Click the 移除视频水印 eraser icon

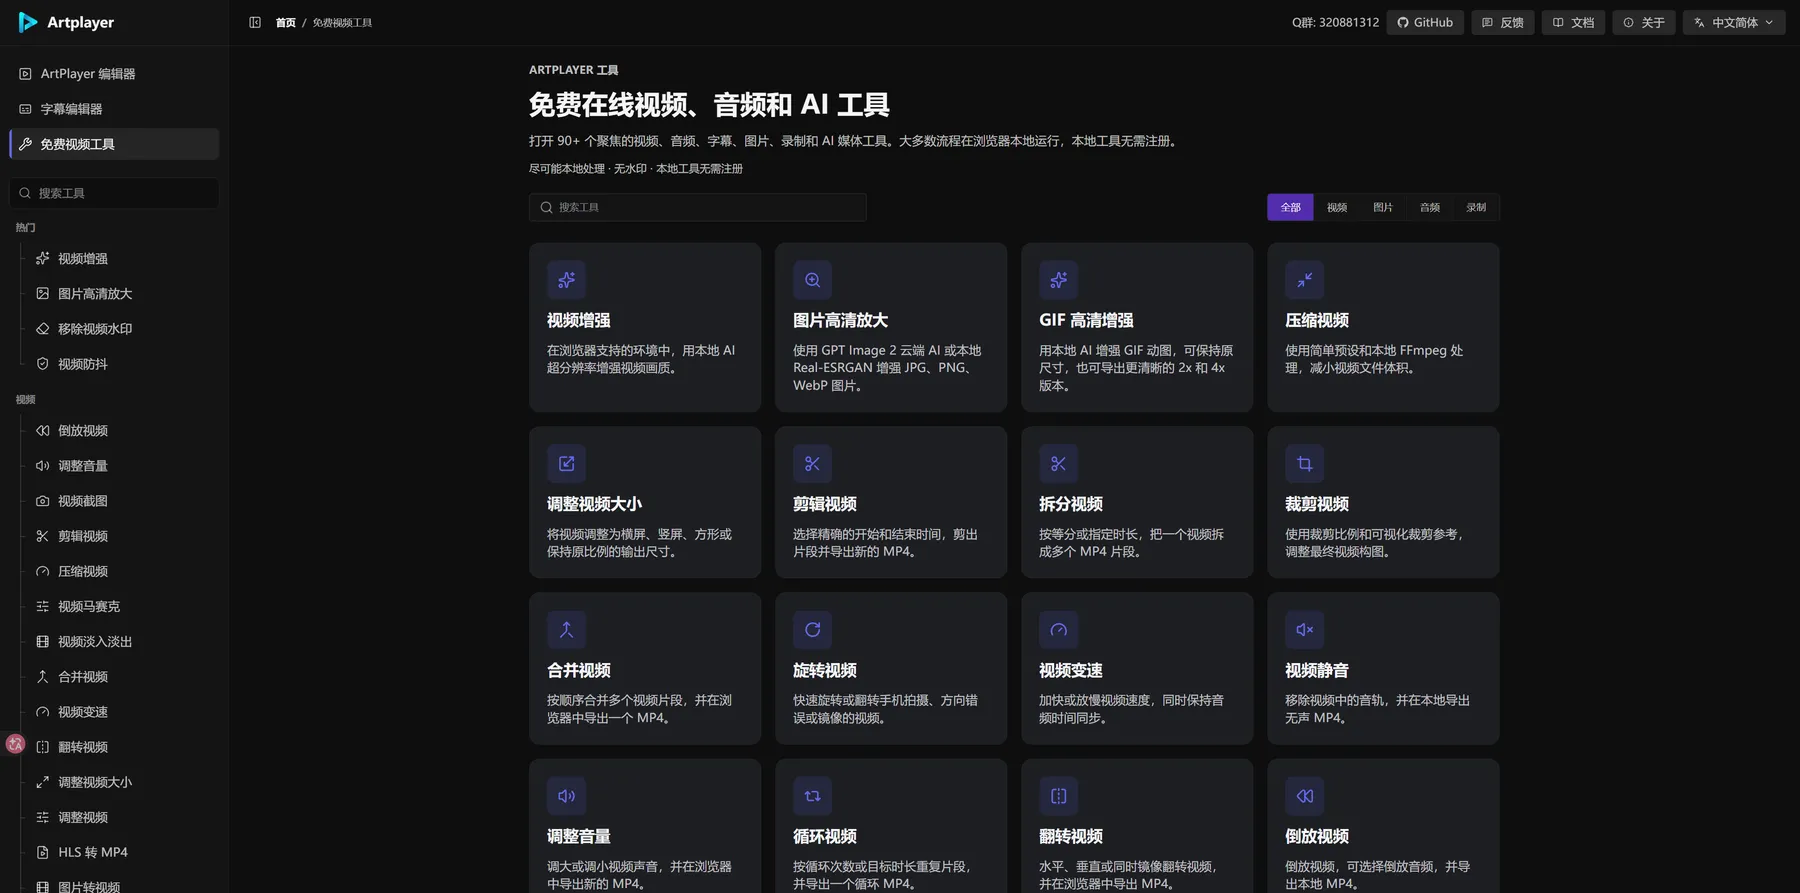(x=42, y=328)
